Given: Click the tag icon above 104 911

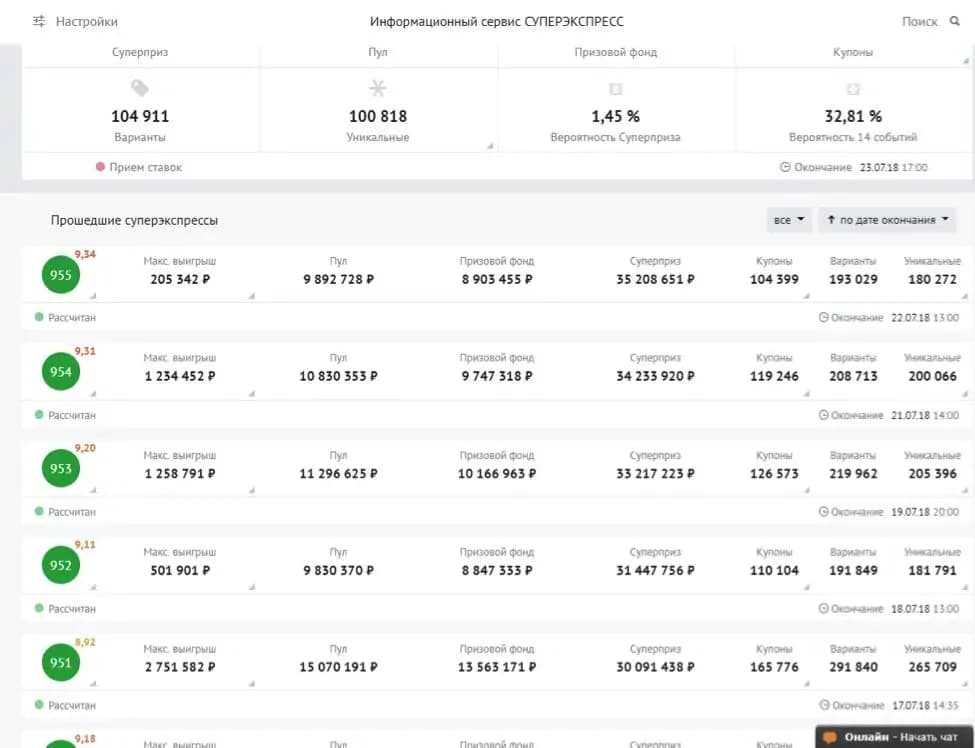Looking at the screenshot, I should [140, 88].
